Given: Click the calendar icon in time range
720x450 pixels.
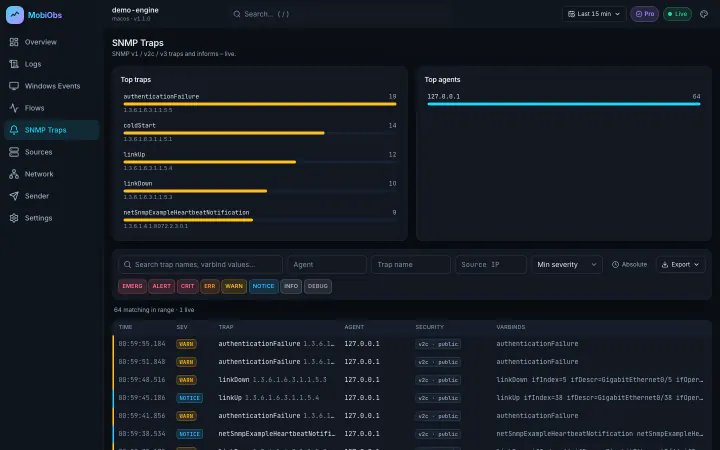Looking at the screenshot, I should click(x=571, y=14).
